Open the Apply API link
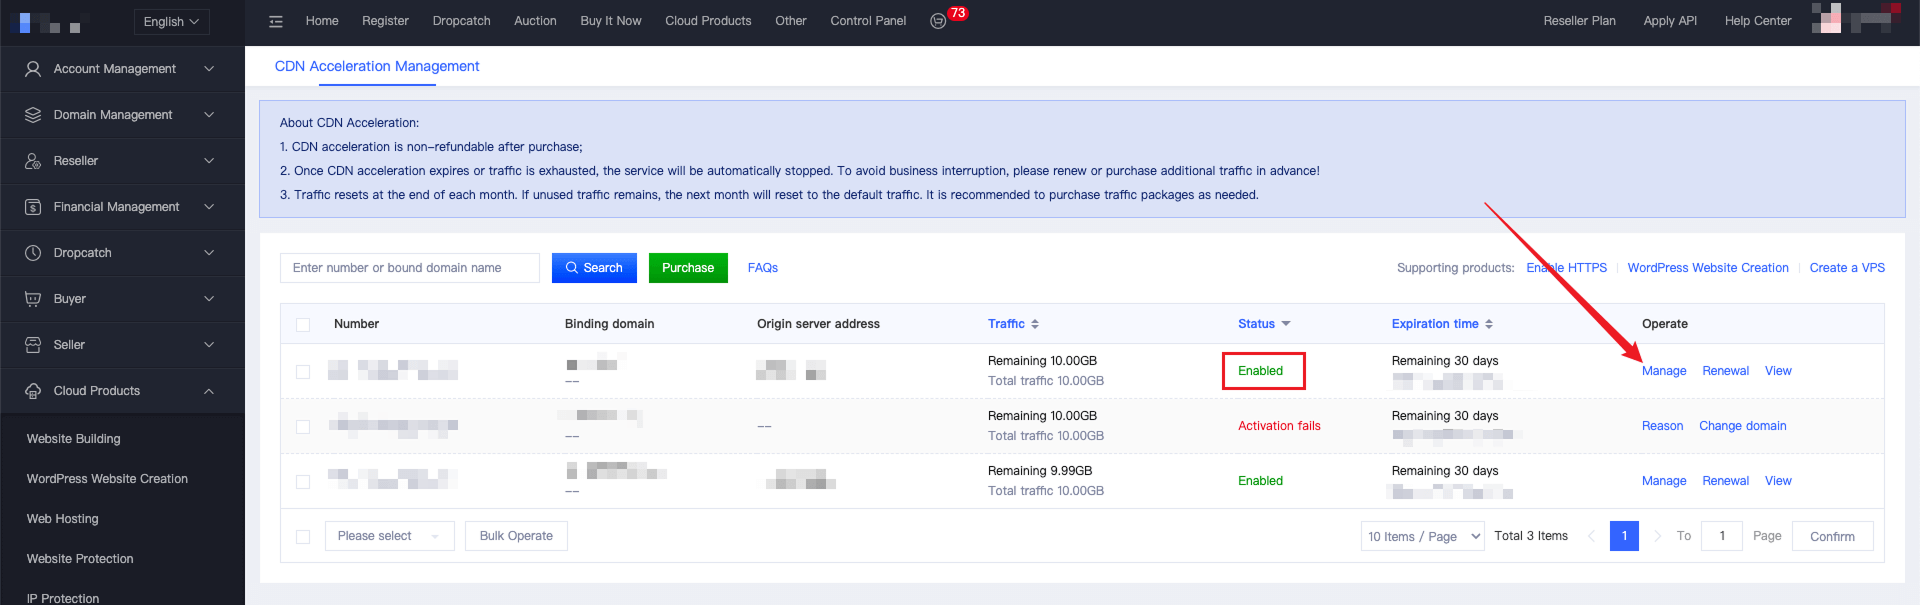The height and width of the screenshot is (605, 1920). 1670,21
